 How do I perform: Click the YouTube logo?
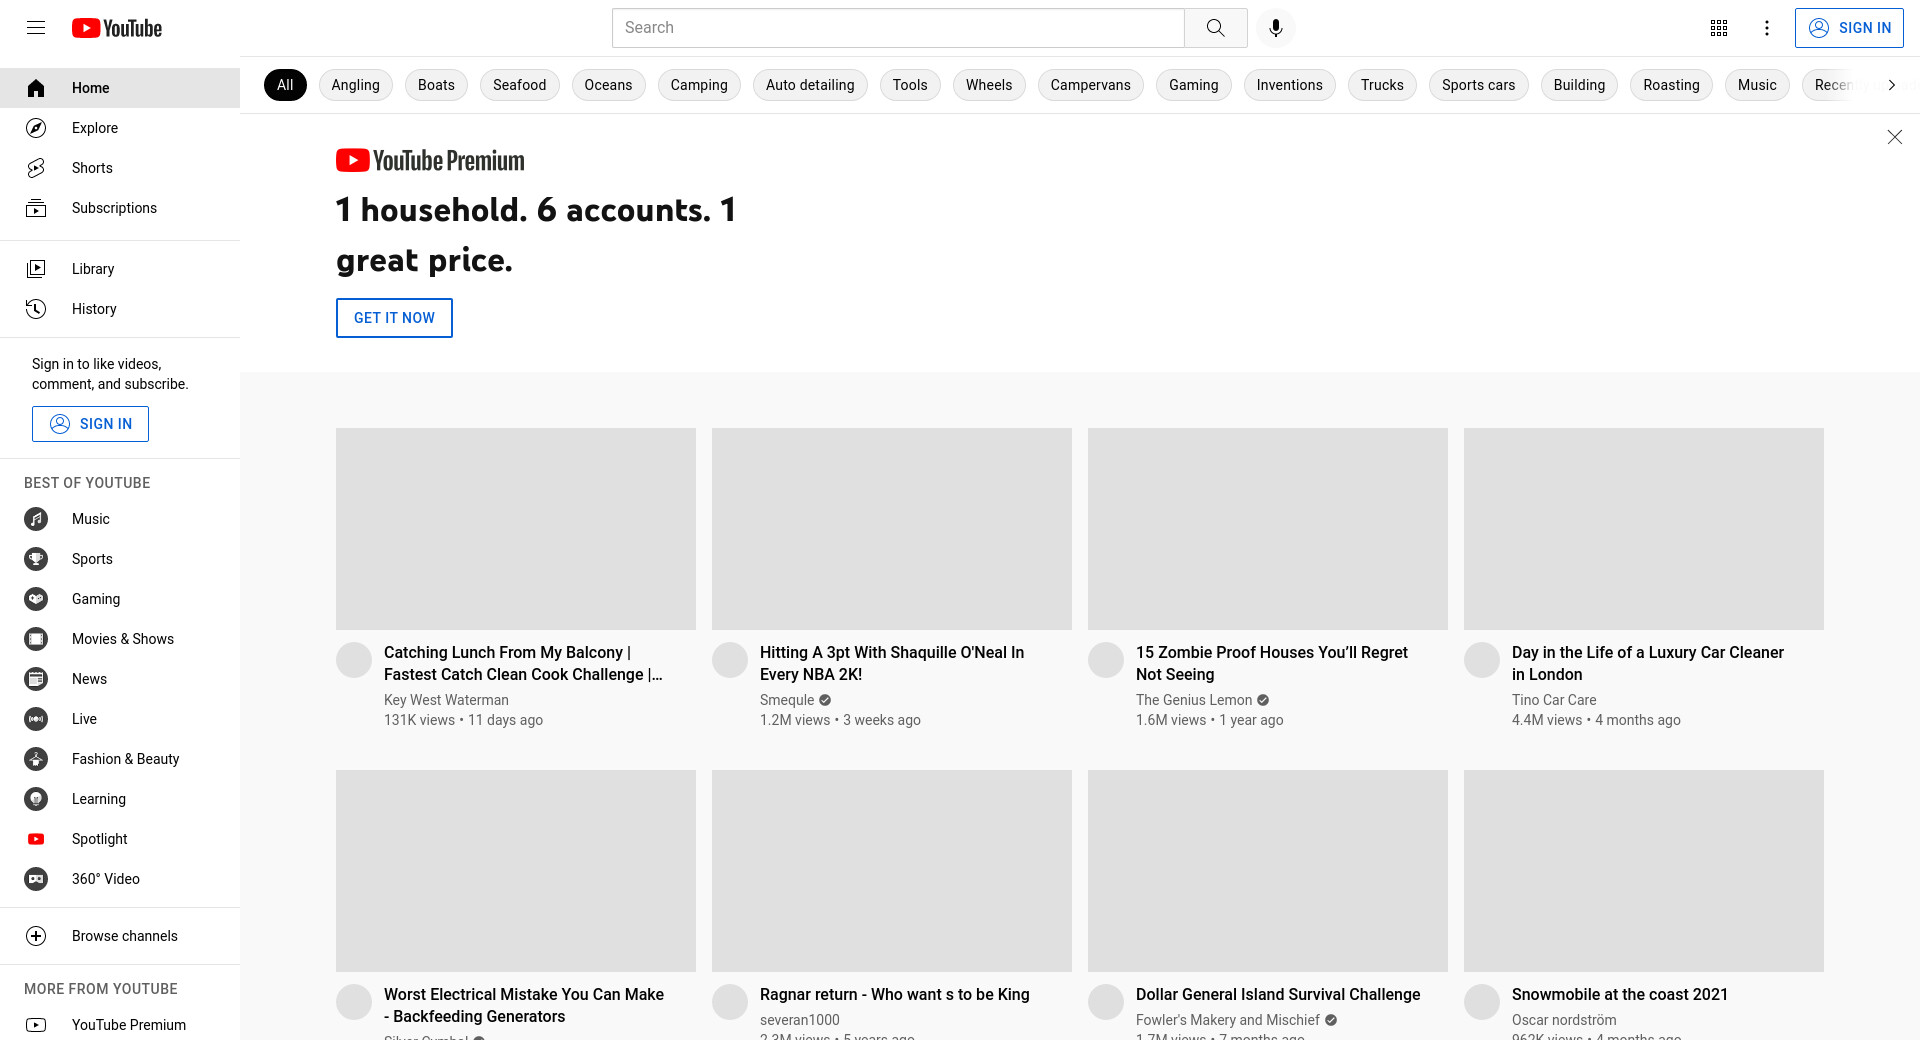click(x=117, y=28)
